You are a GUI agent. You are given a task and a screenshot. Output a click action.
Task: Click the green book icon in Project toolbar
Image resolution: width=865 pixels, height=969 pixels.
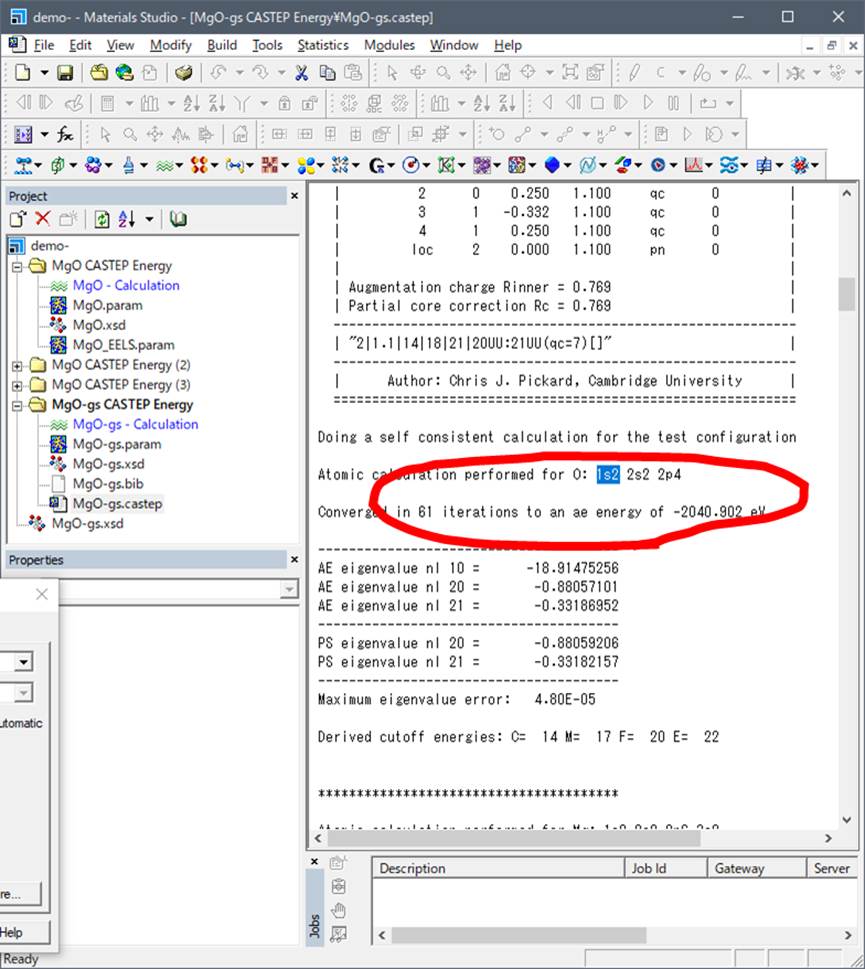pyautogui.click(x=179, y=219)
